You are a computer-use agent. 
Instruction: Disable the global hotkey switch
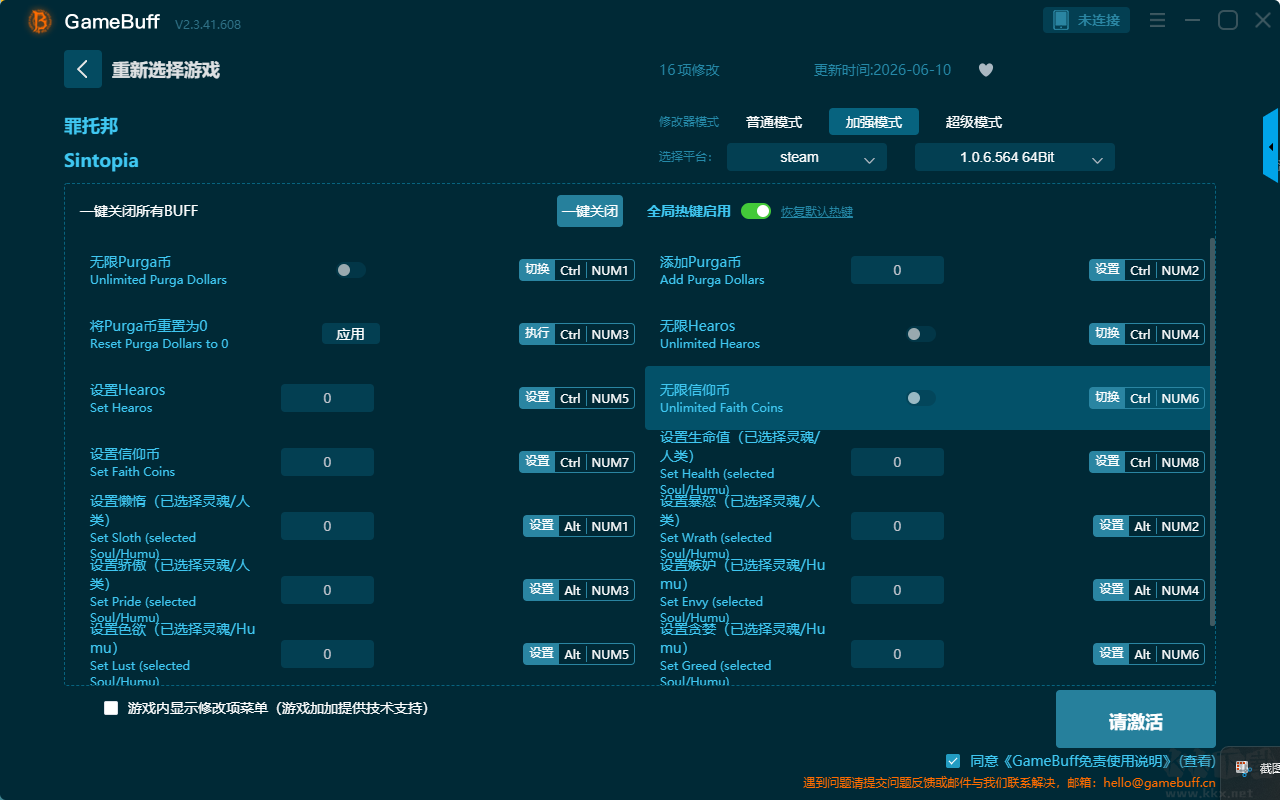(x=756, y=211)
